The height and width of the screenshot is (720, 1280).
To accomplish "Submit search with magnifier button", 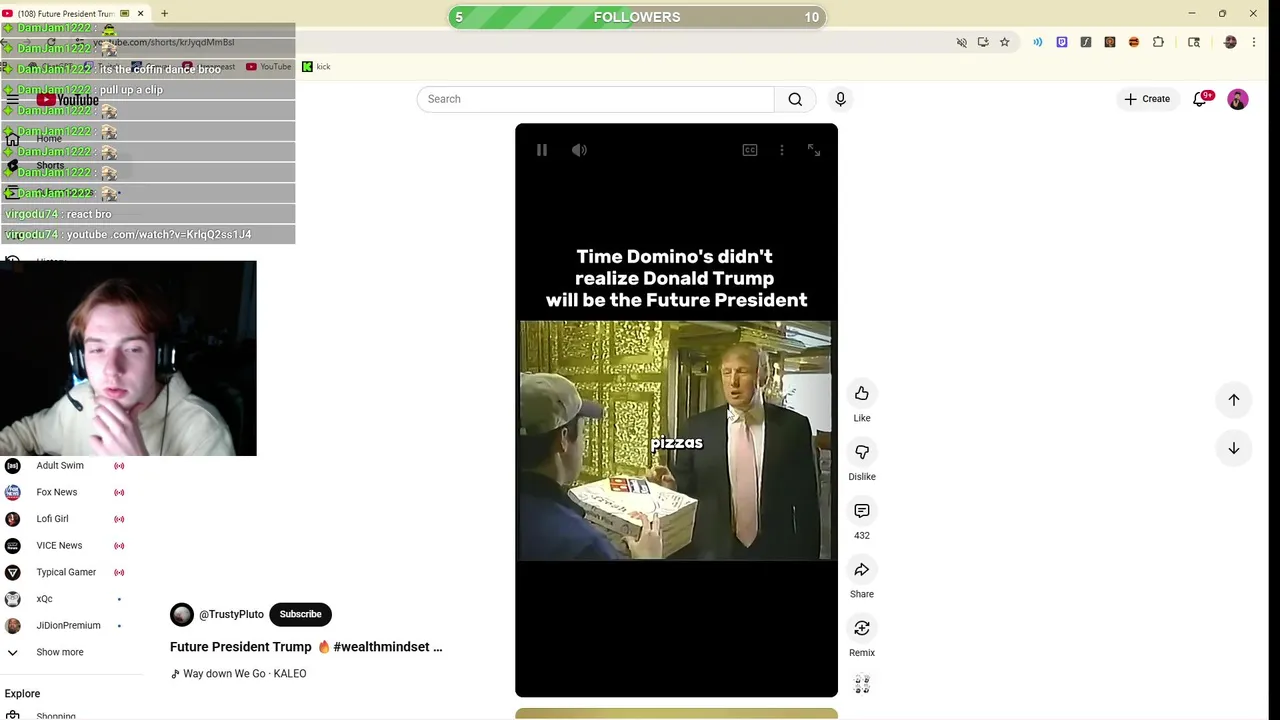I will pos(795,99).
